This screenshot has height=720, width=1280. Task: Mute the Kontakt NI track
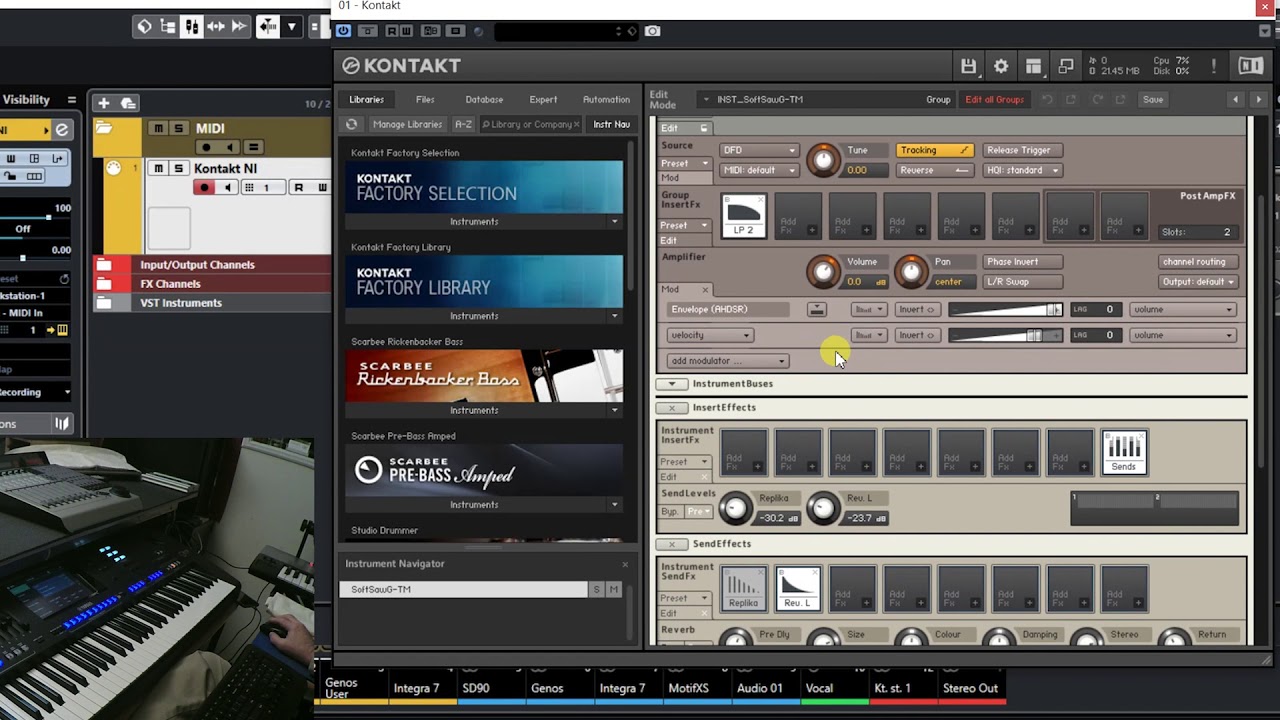click(x=159, y=168)
